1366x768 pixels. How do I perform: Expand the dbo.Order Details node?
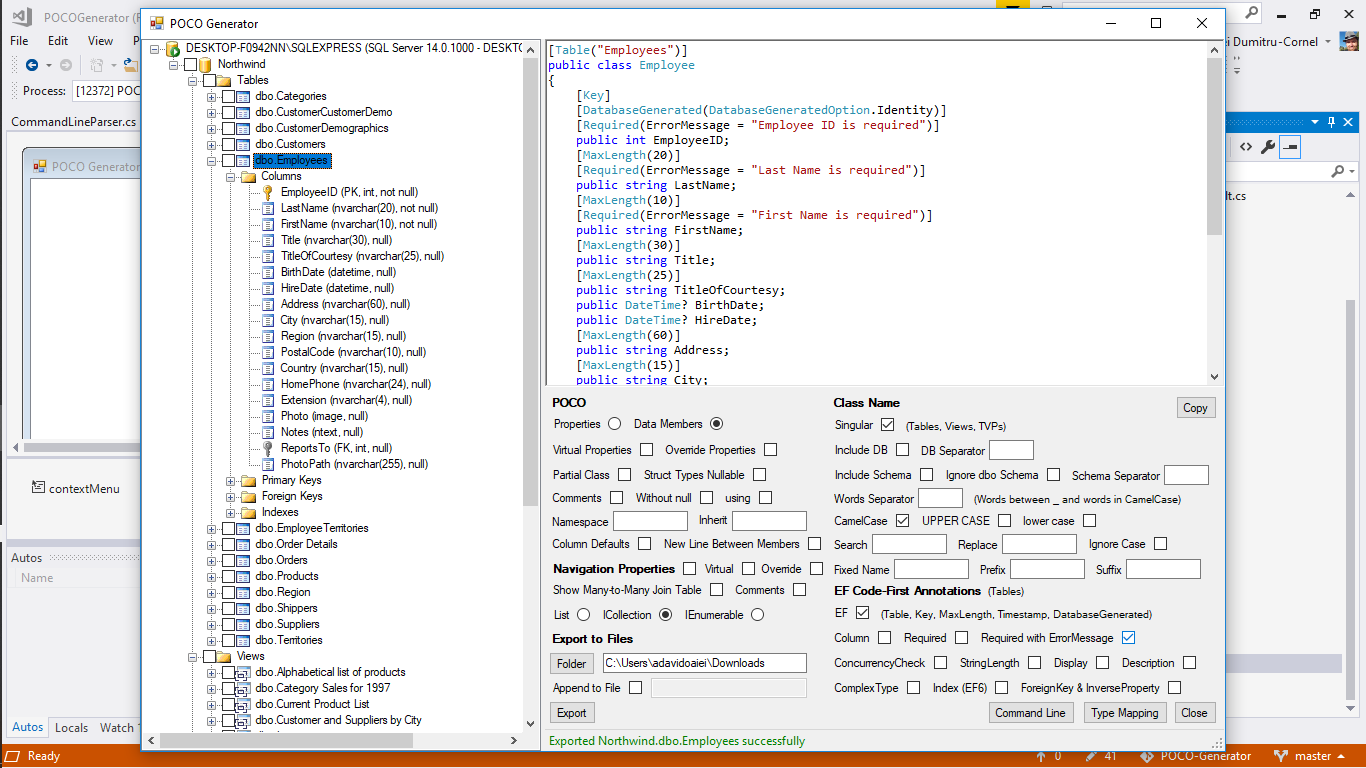point(211,544)
